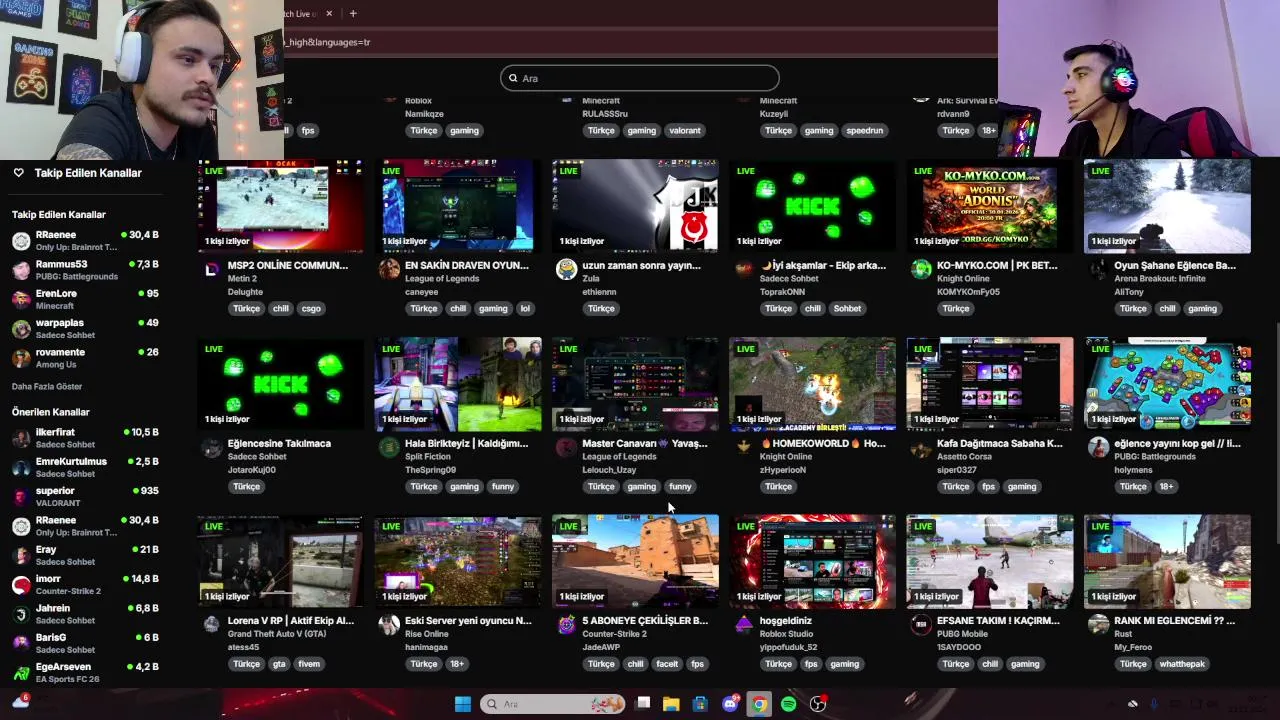Open EgeArseven channel avatar in sidebar
1280x720 pixels.
point(21,673)
